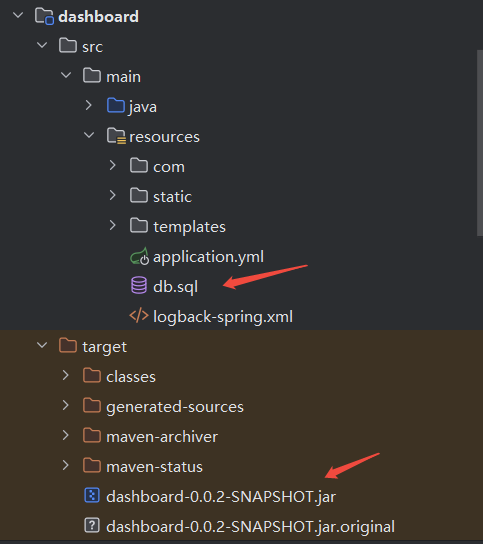
Task: Open the application.yml file
Action: pyautogui.click(x=209, y=257)
